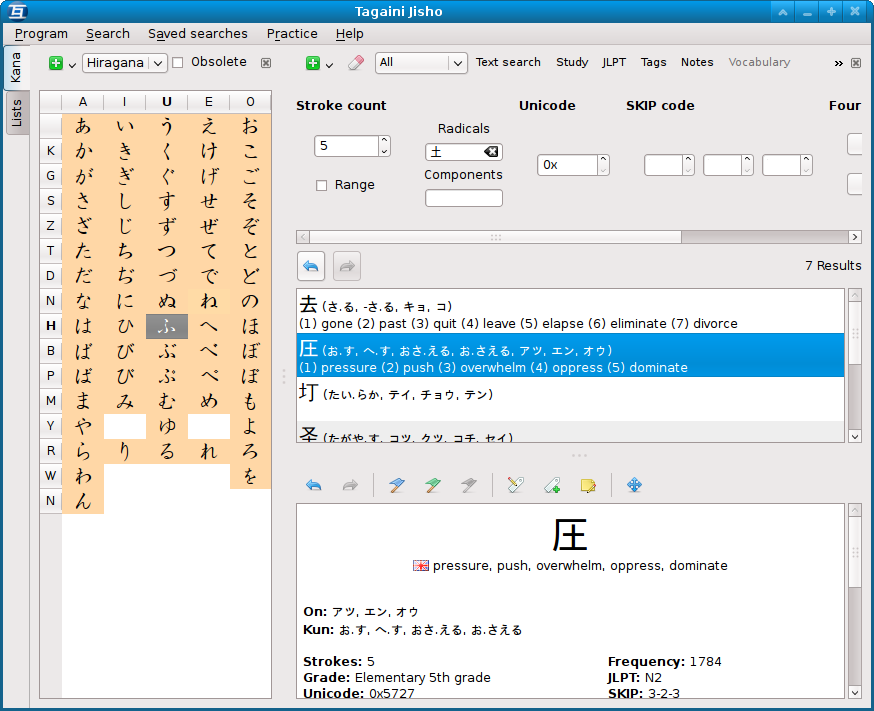
Task: Open the Practice menu
Action: [292, 34]
